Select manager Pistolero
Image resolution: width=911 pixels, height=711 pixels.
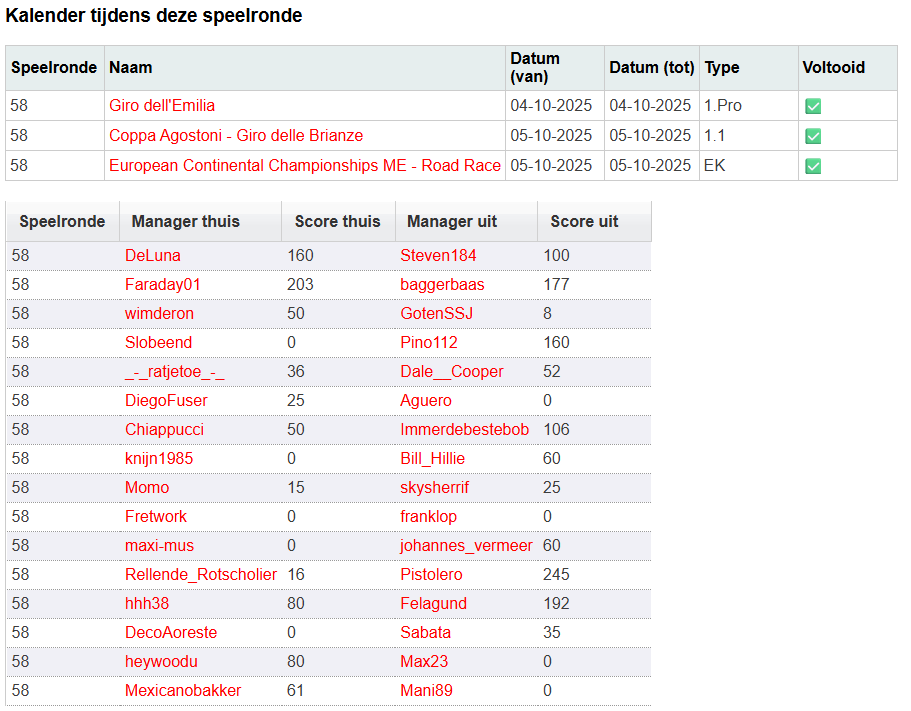[431, 575]
